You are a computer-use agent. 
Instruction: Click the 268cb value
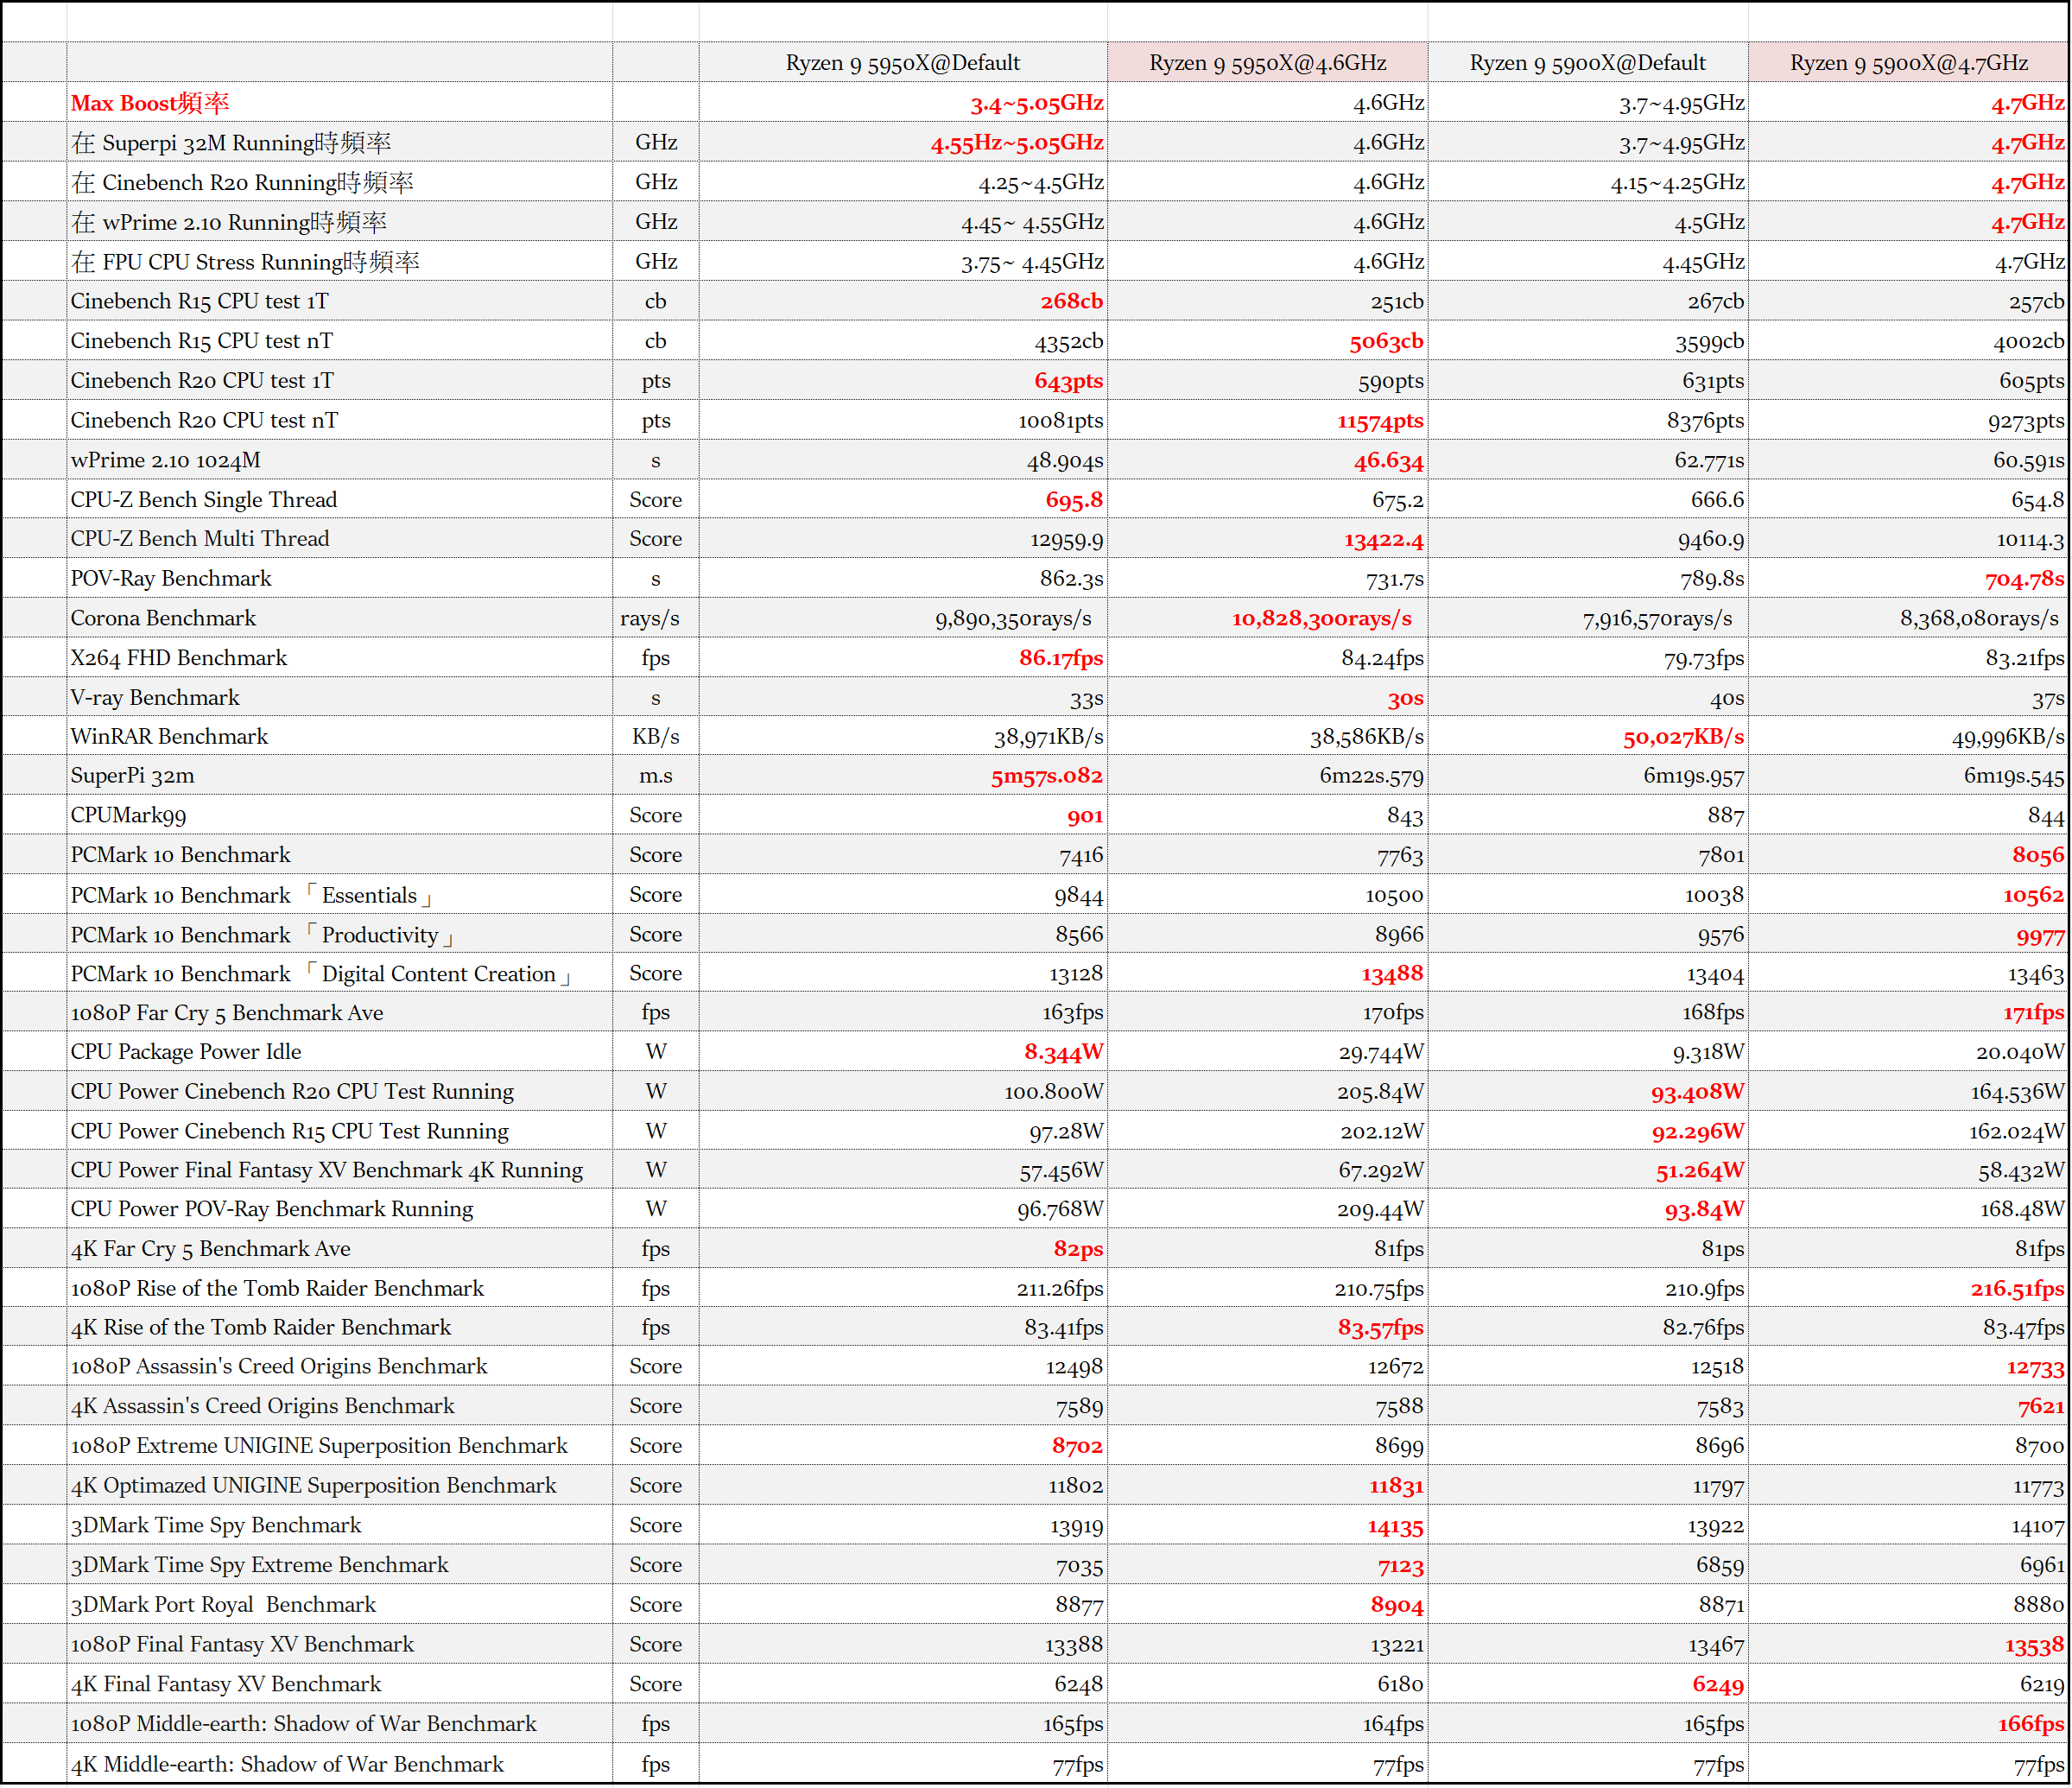click(x=1071, y=301)
